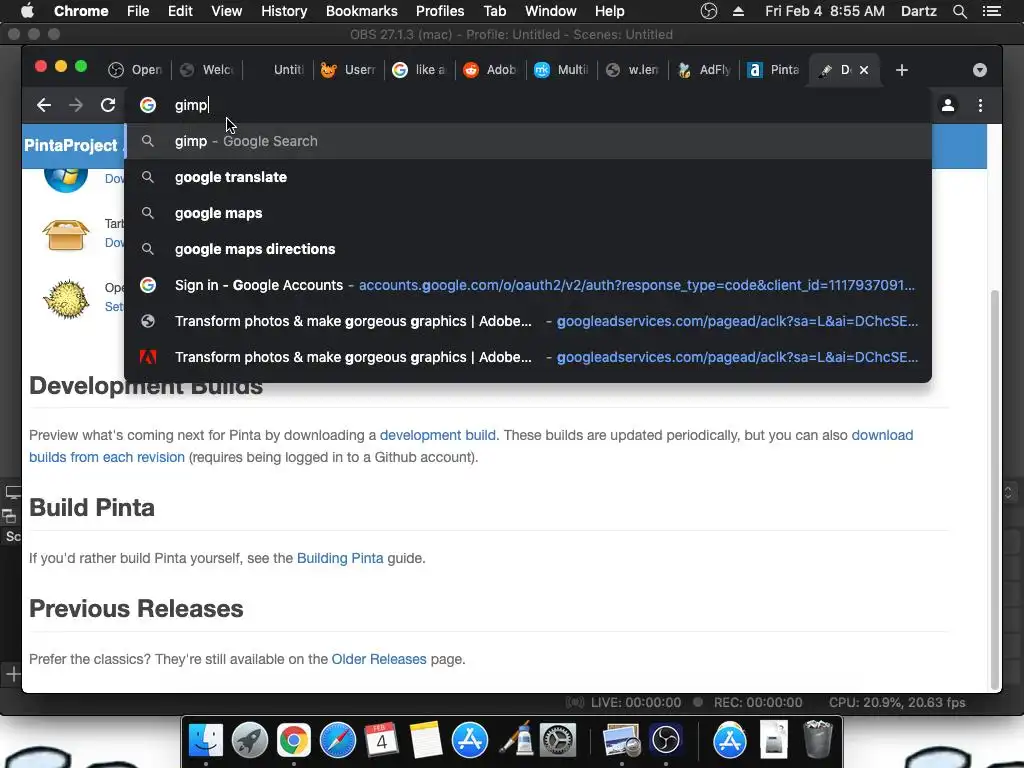Open the File menu
Viewport: 1024px width, 768px height.
[x=138, y=11]
